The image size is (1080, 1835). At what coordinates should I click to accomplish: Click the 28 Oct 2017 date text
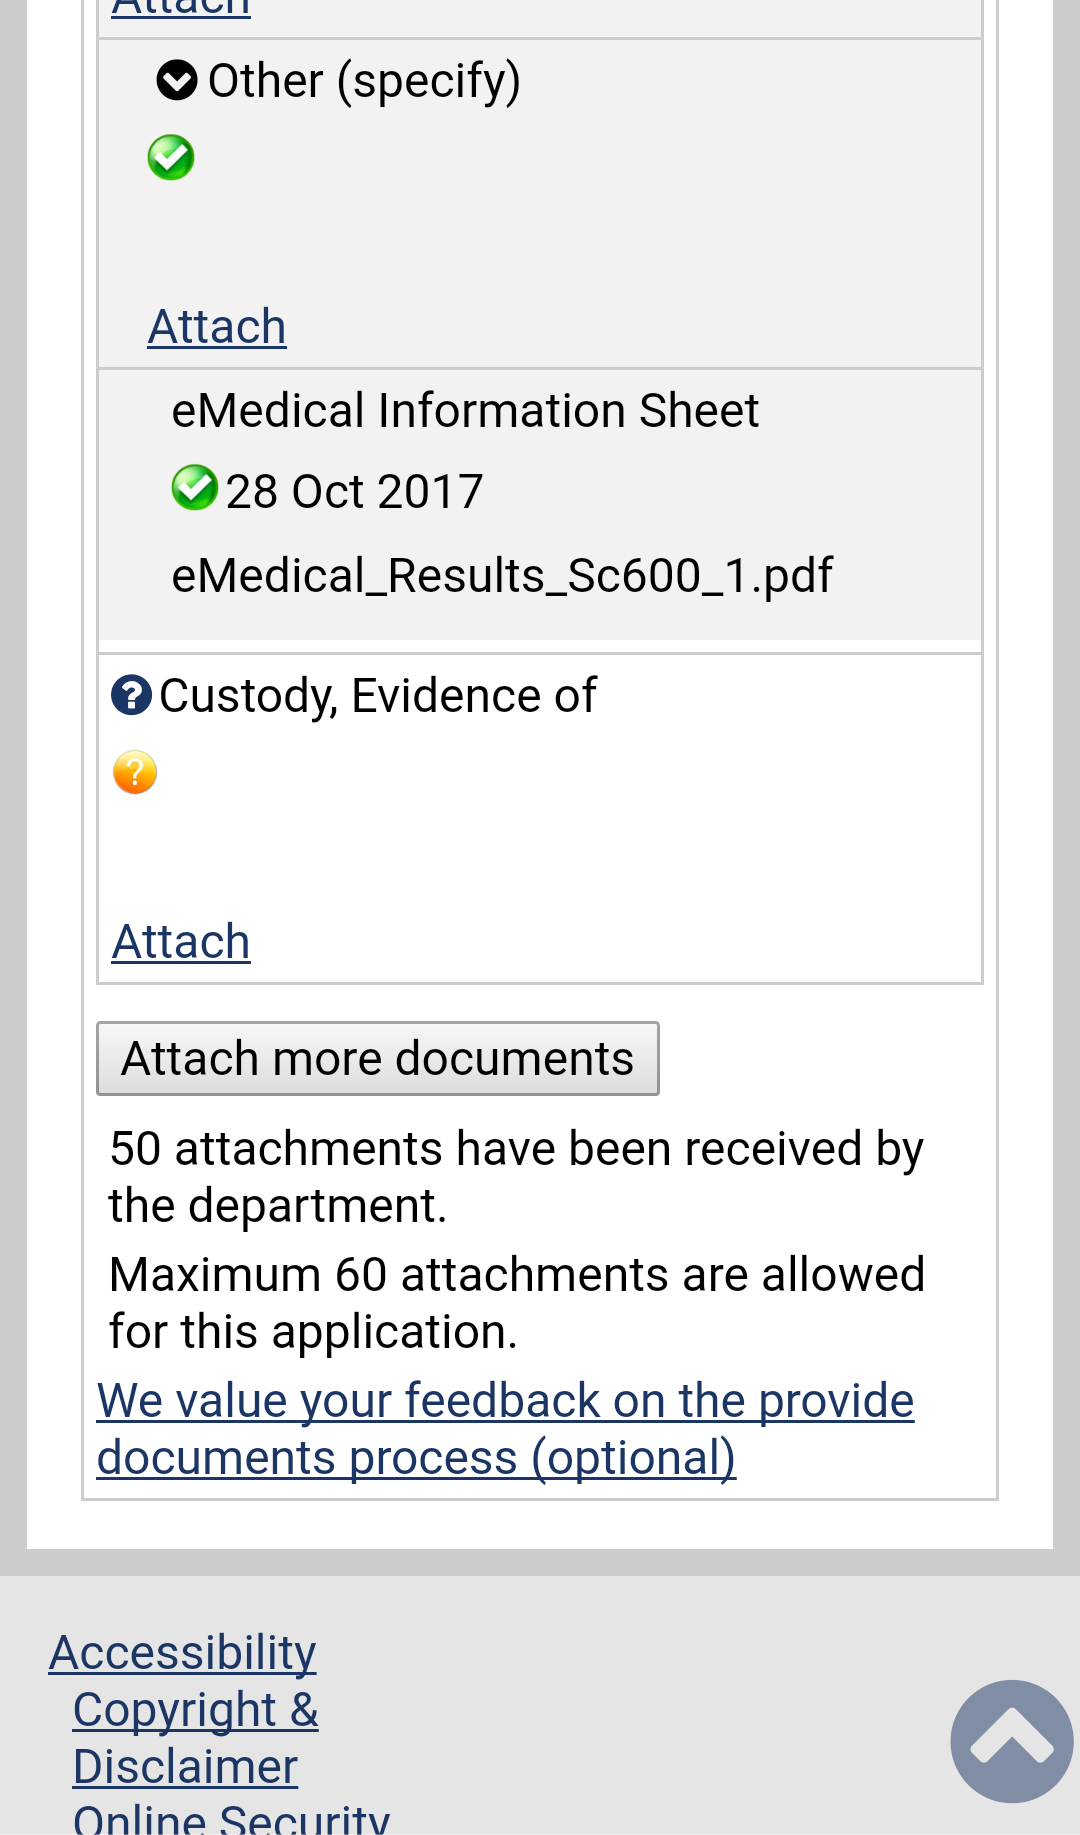(x=354, y=492)
